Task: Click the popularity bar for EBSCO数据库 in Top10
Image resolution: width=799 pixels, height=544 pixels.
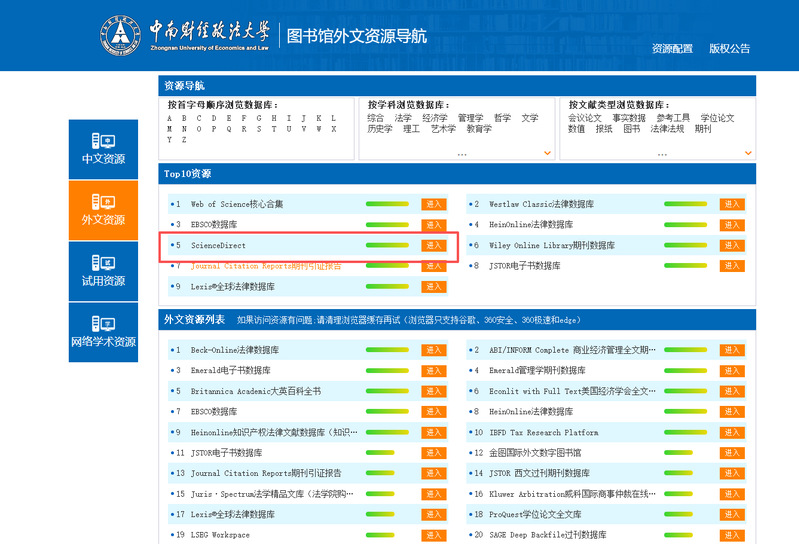Action: [388, 225]
